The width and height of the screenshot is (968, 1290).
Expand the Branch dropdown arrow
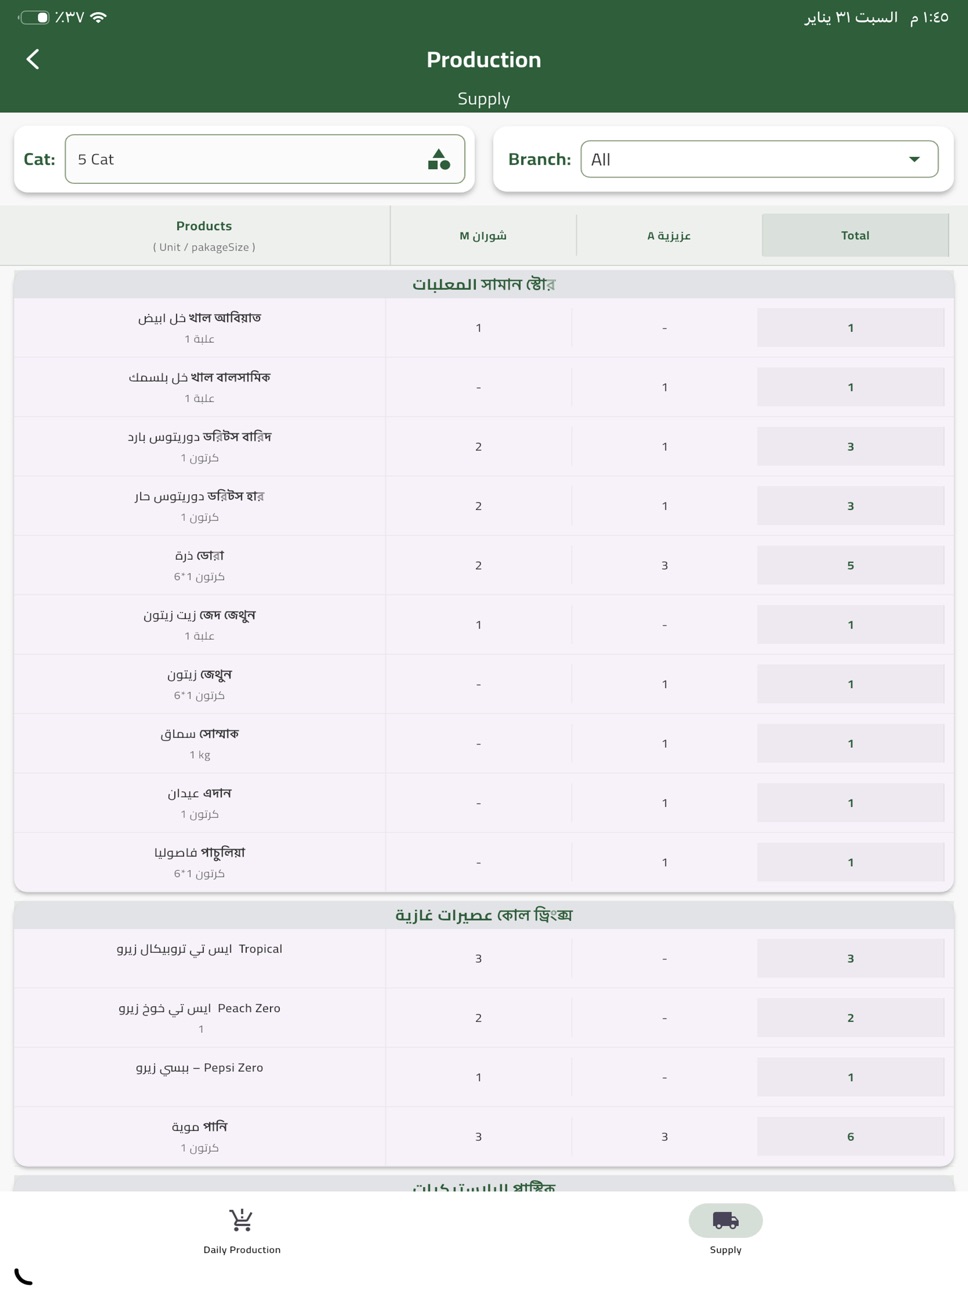click(914, 159)
